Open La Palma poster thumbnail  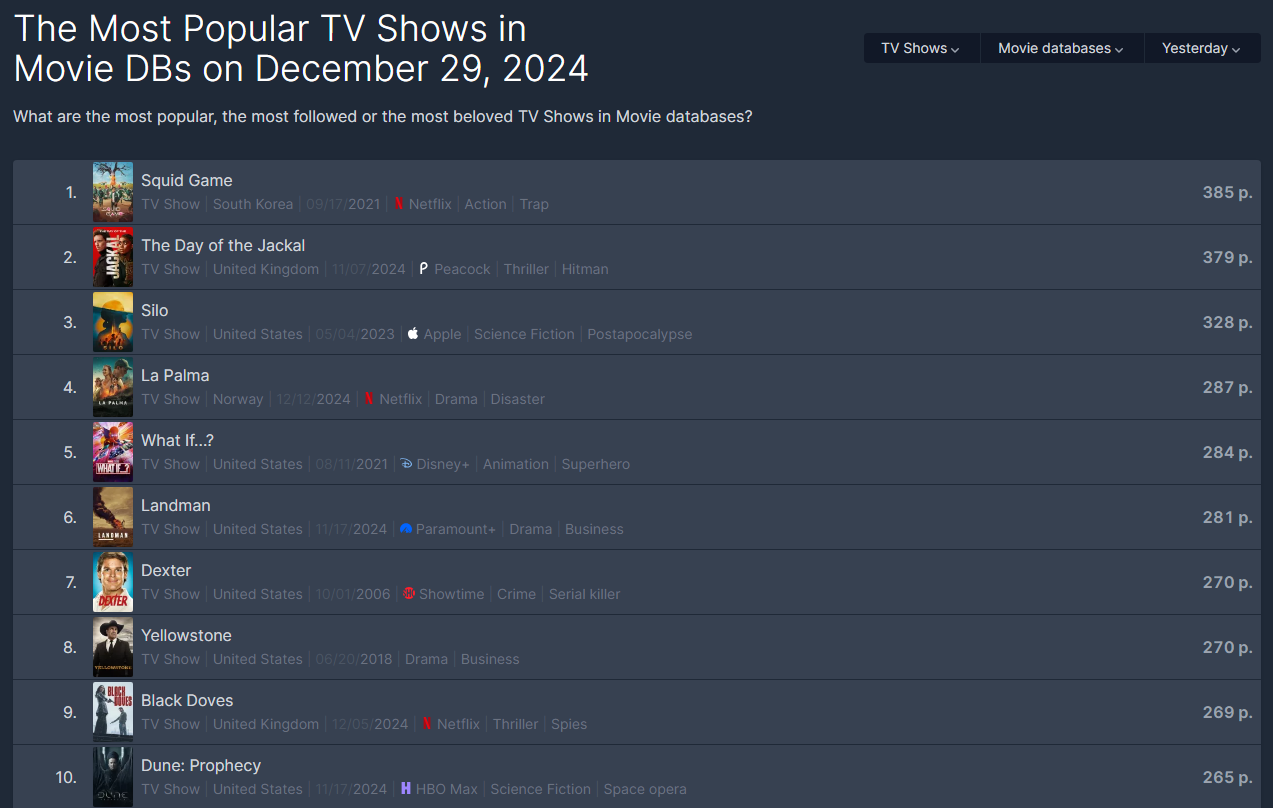(113, 387)
